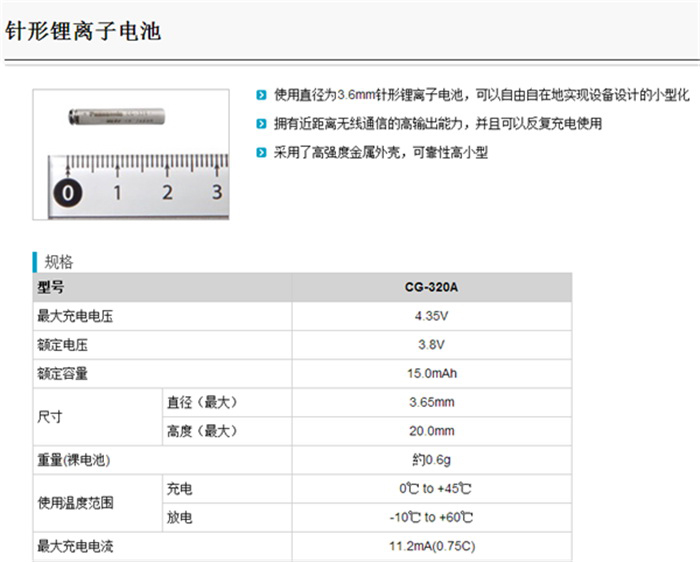Click the arrow bullet beside the wireless communication line
The image size is (700, 562).
point(261,124)
